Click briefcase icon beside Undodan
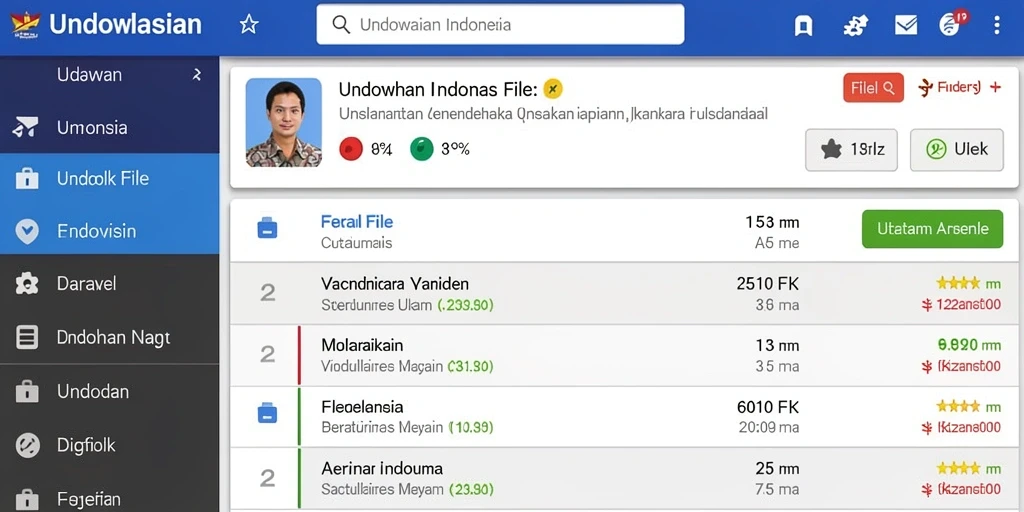This screenshot has width=1024, height=512. tap(27, 392)
